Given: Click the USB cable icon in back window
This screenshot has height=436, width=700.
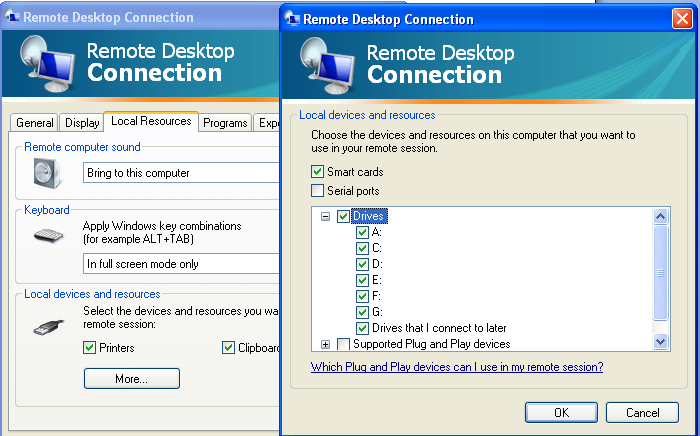Looking at the screenshot, I should point(49,328).
